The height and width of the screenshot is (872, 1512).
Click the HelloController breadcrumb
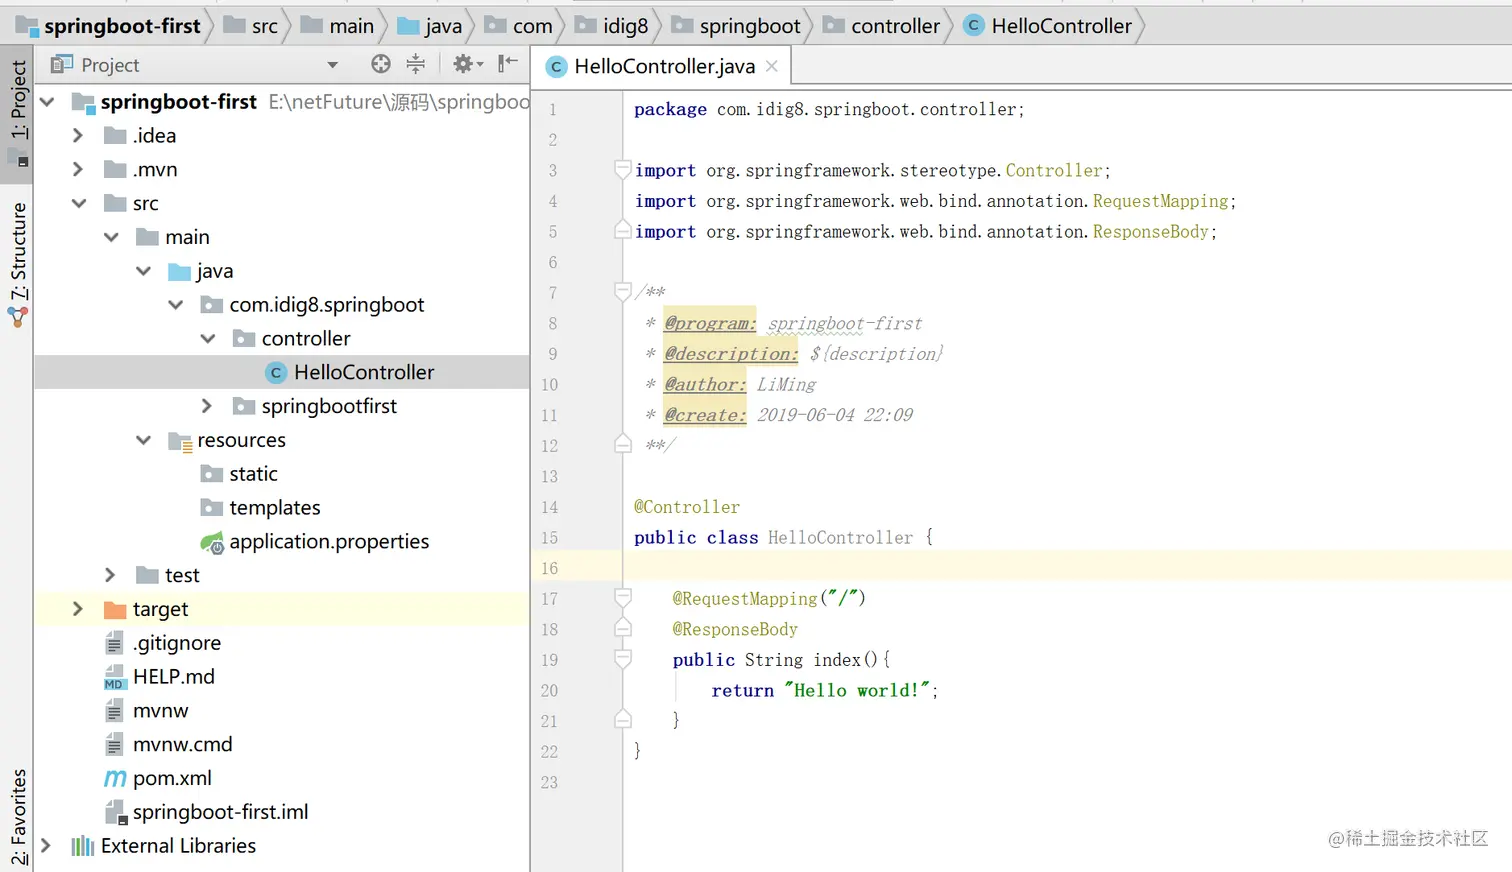click(x=1047, y=26)
